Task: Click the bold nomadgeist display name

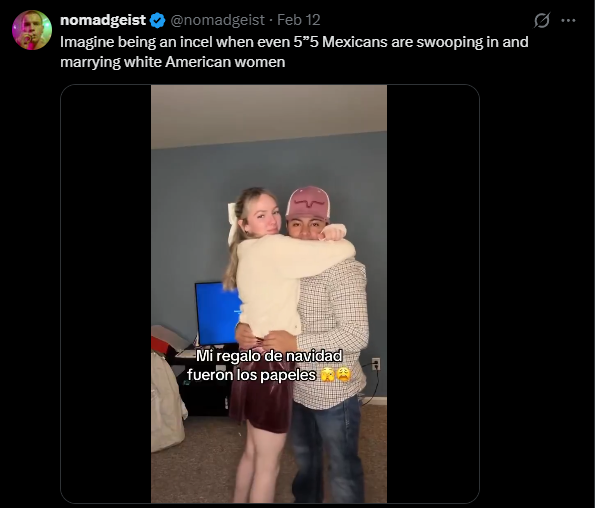Action: click(103, 20)
